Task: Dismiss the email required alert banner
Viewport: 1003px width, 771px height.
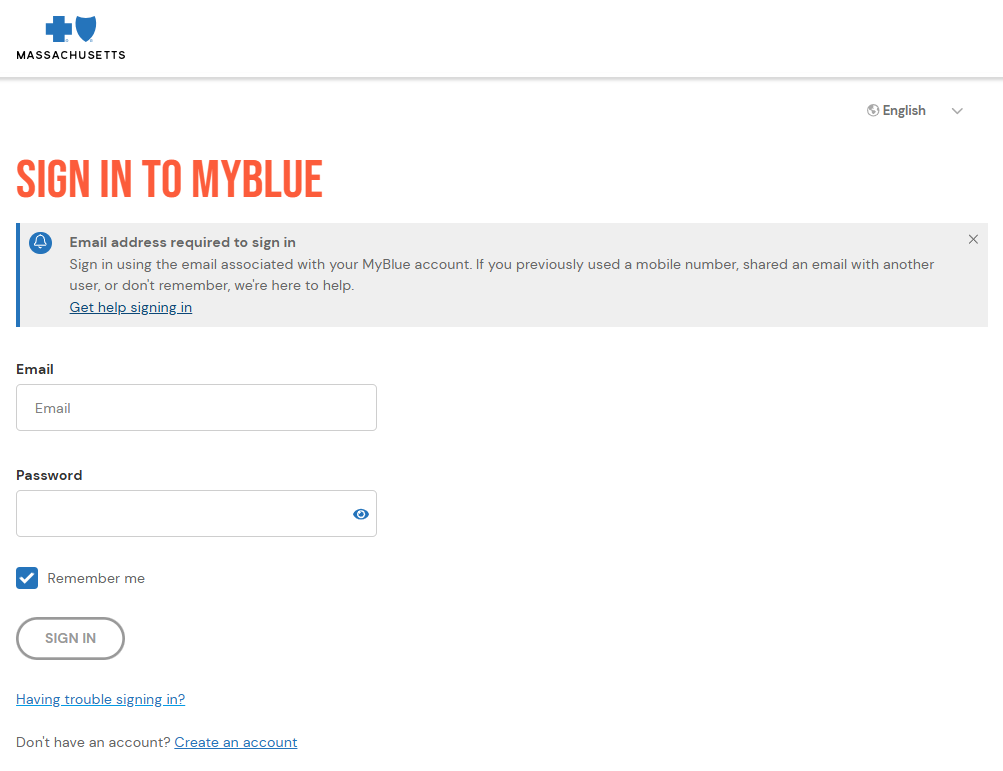Action: click(973, 239)
